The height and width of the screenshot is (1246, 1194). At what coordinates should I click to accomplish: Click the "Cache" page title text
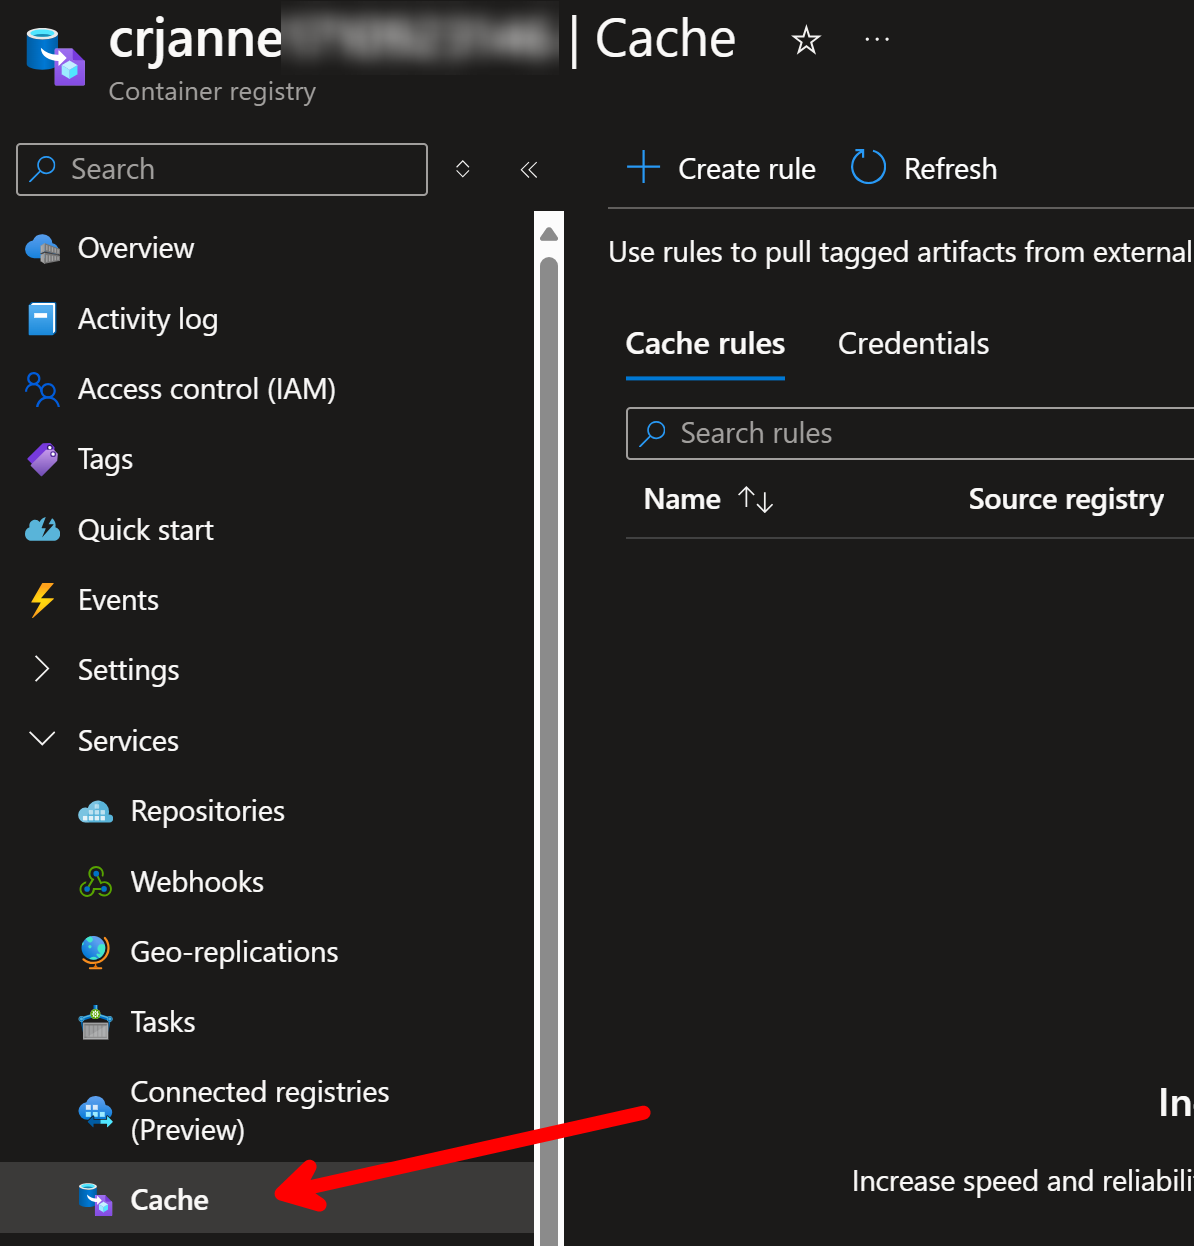[665, 39]
